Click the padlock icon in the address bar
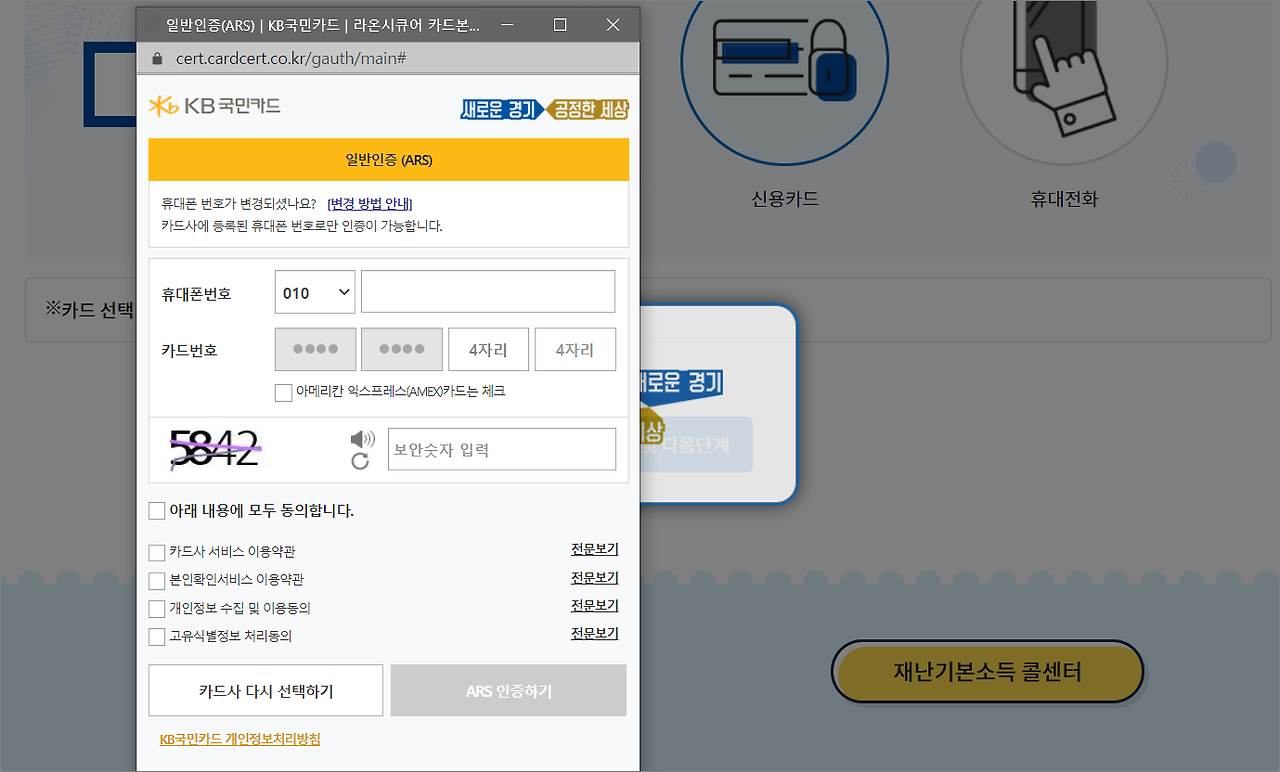The height and width of the screenshot is (772, 1280). tap(156, 59)
